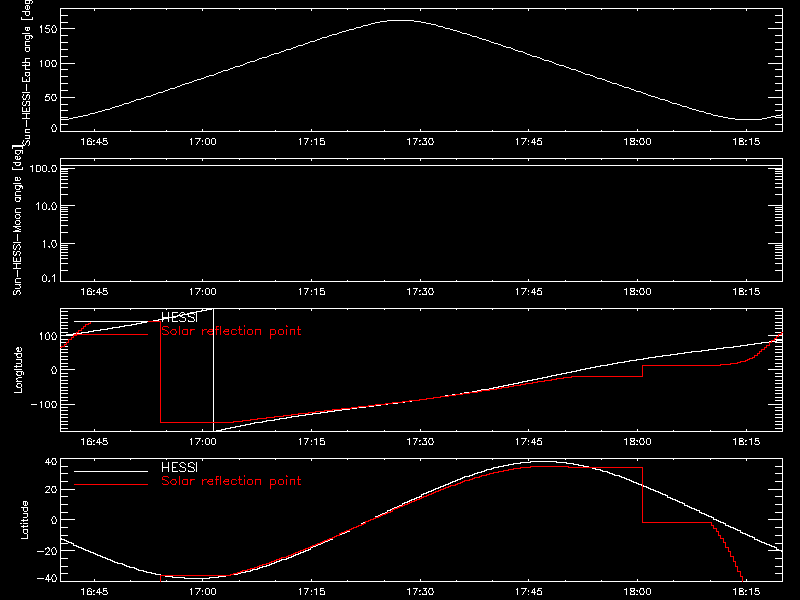800x600 pixels.
Task: Click the 0.1 tick label on Moon angle axis
Action: pyautogui.click(x=49, y=279)
